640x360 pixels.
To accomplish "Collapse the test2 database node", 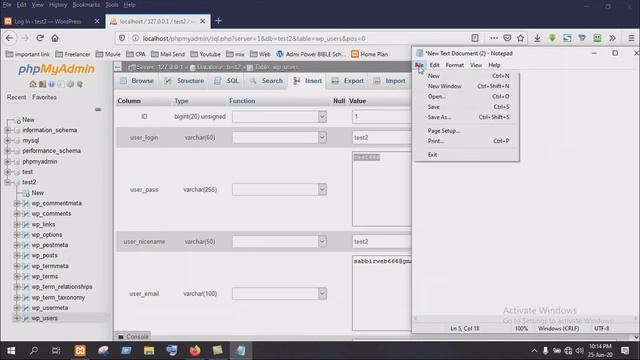I will (x=7, y=182).
